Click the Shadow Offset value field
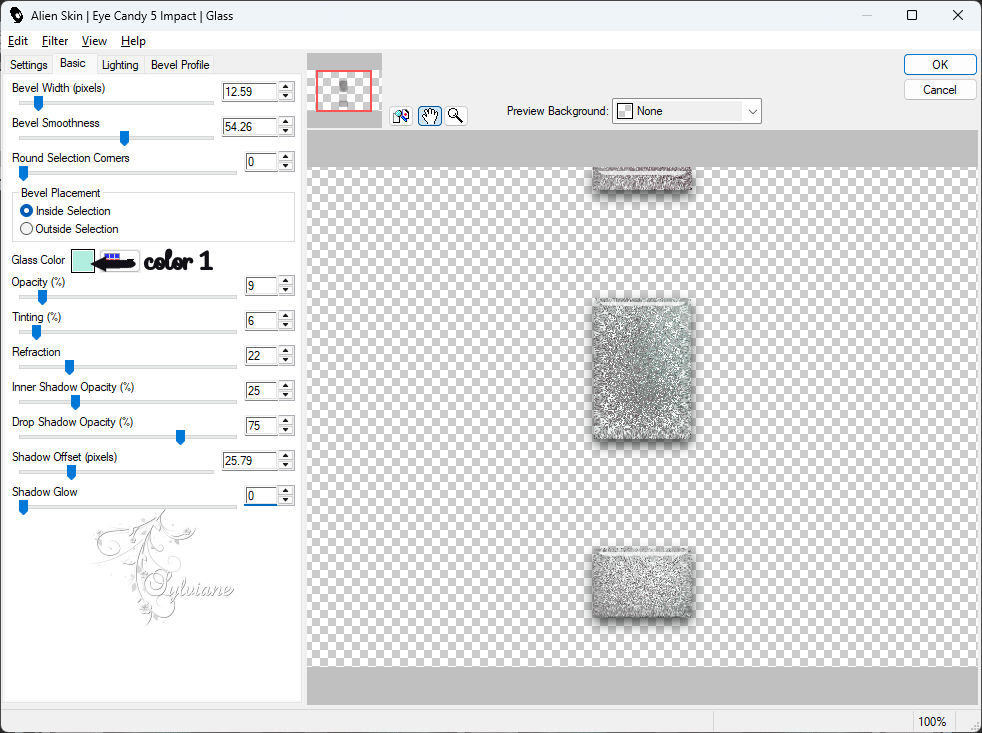This screenshot has height=733, width=982. click(250, 462)
